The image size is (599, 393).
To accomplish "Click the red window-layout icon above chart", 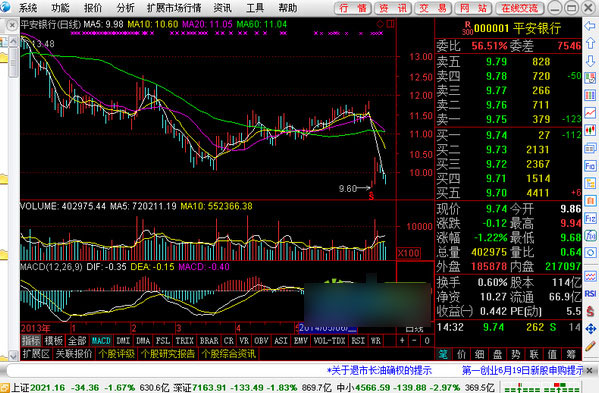I will (x=390, y=24).
